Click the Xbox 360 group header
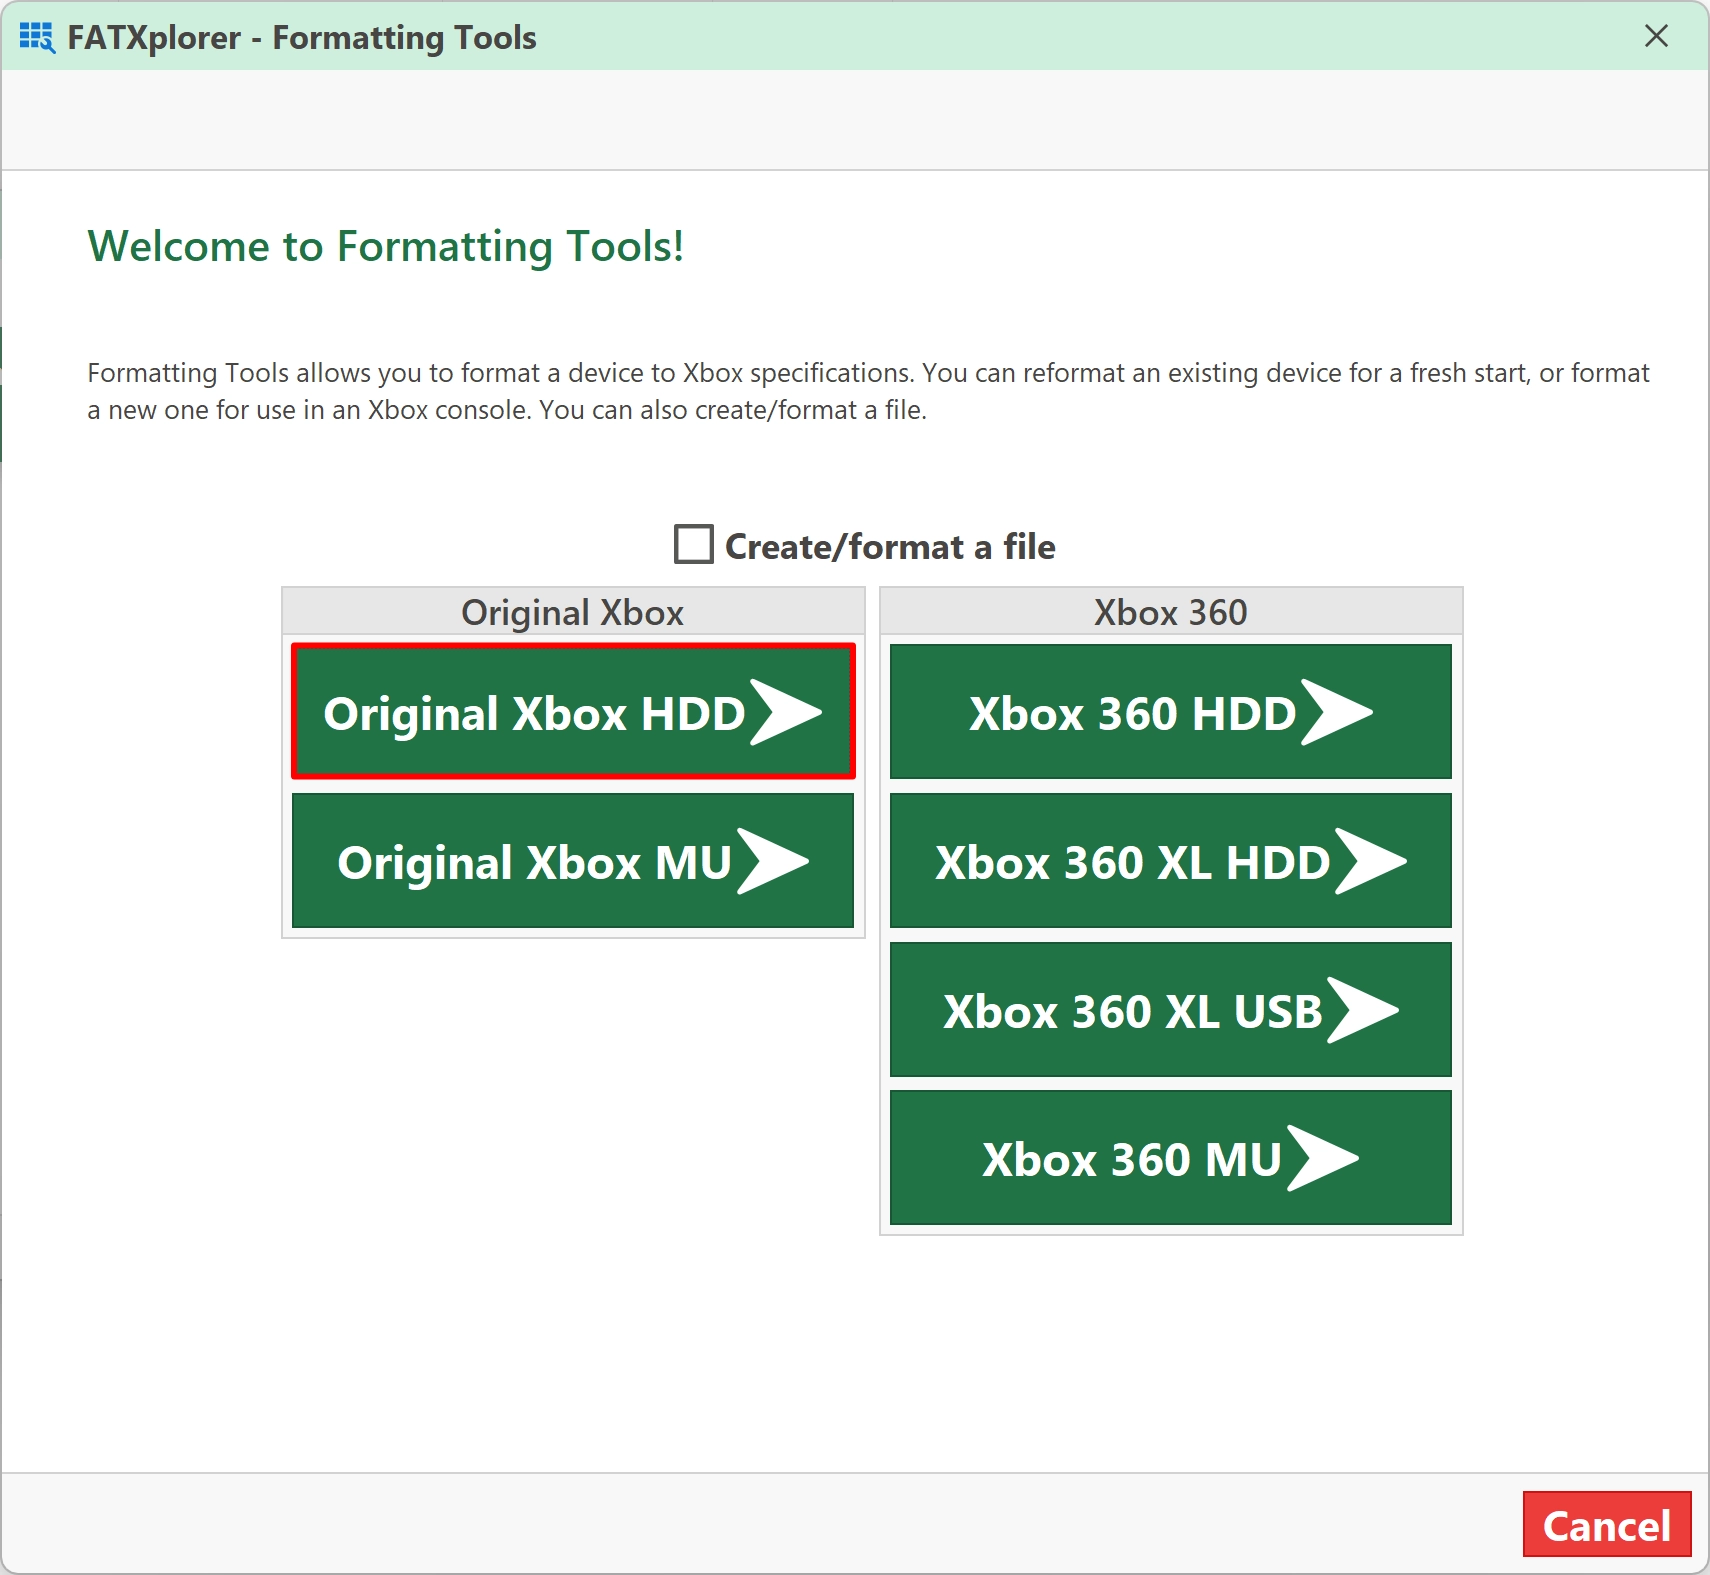The image size is (1710, 1575). [x=1171, y=612]
